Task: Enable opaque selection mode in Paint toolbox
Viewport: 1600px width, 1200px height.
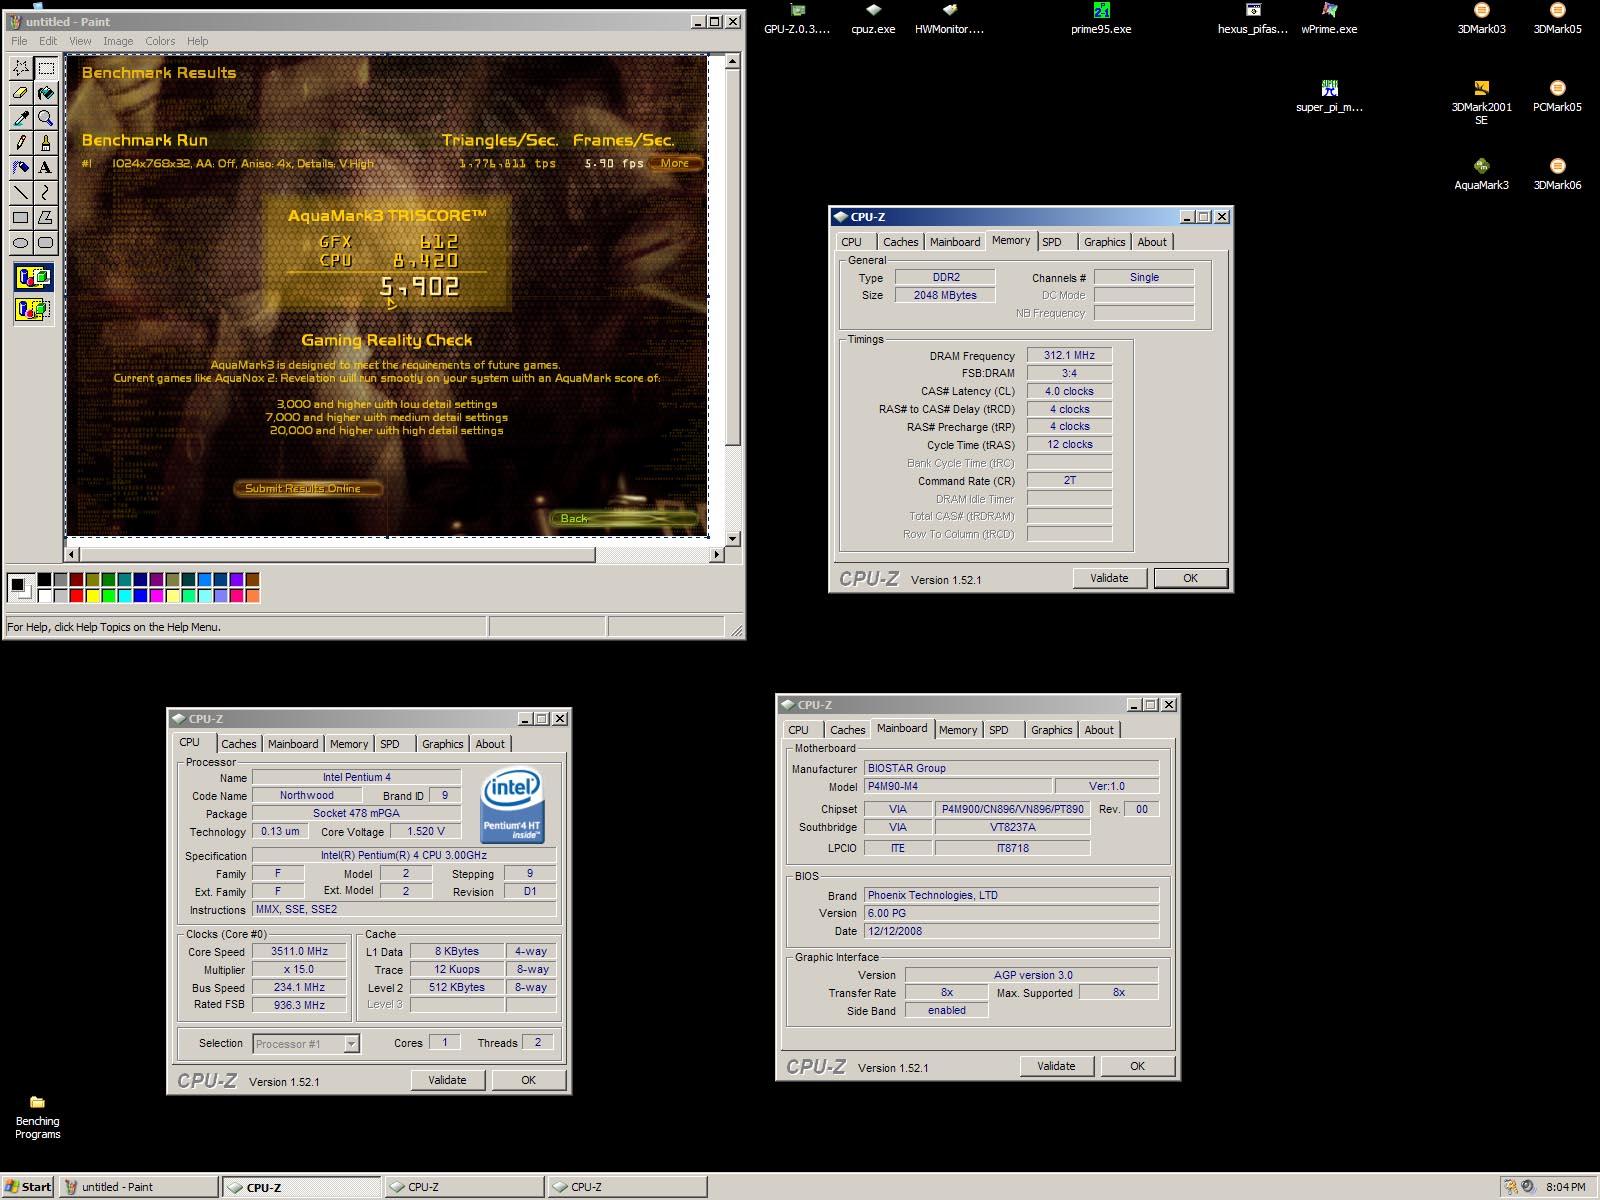Action: tap(33, 277)
